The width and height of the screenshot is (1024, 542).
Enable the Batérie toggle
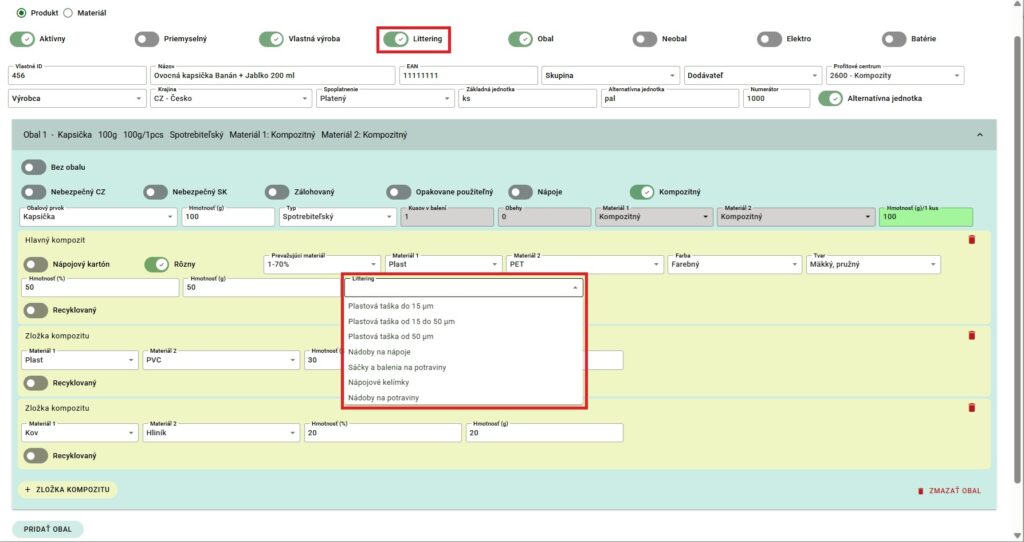click(894, 39)
